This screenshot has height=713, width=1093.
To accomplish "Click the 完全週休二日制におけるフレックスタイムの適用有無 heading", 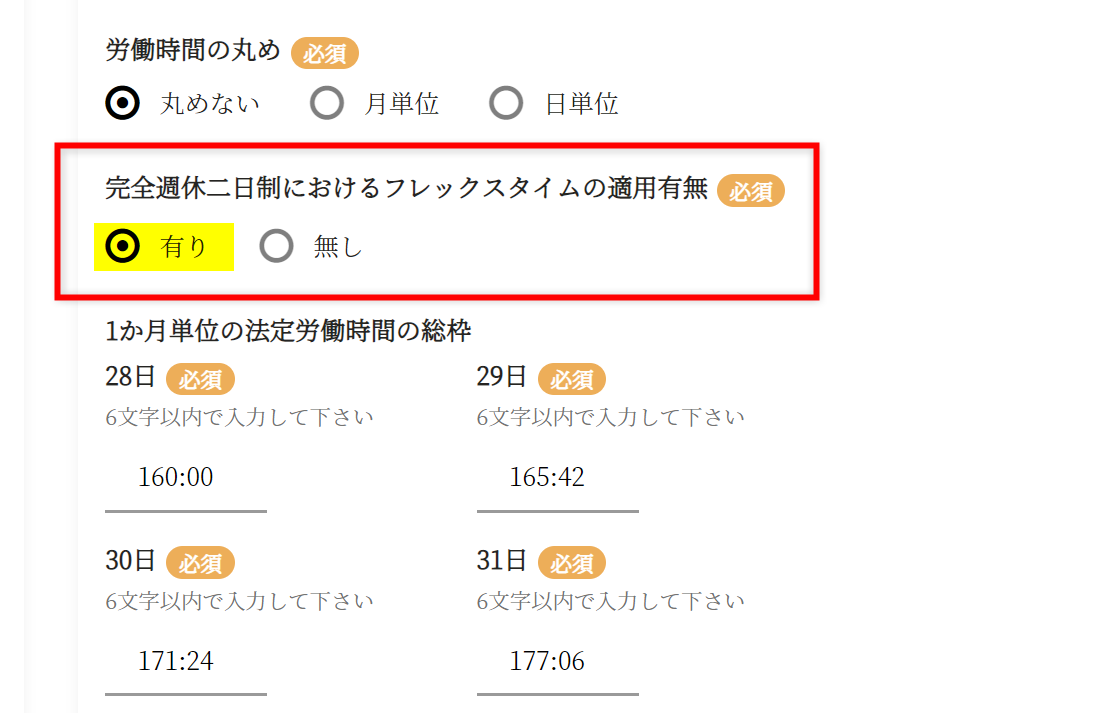I will [x=406, y=189].
